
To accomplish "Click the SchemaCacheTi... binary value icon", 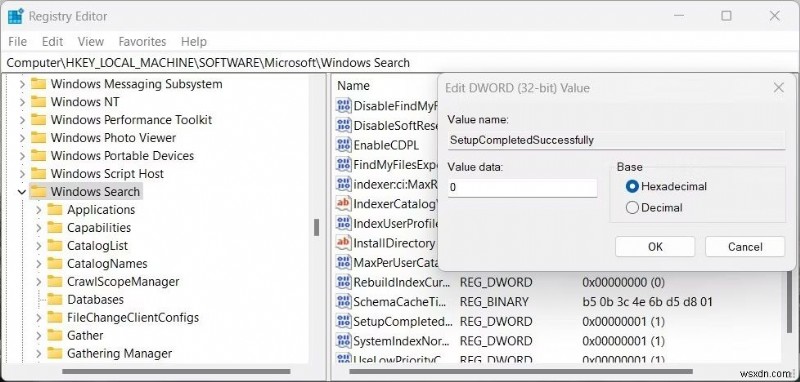I will click(344, 301).
